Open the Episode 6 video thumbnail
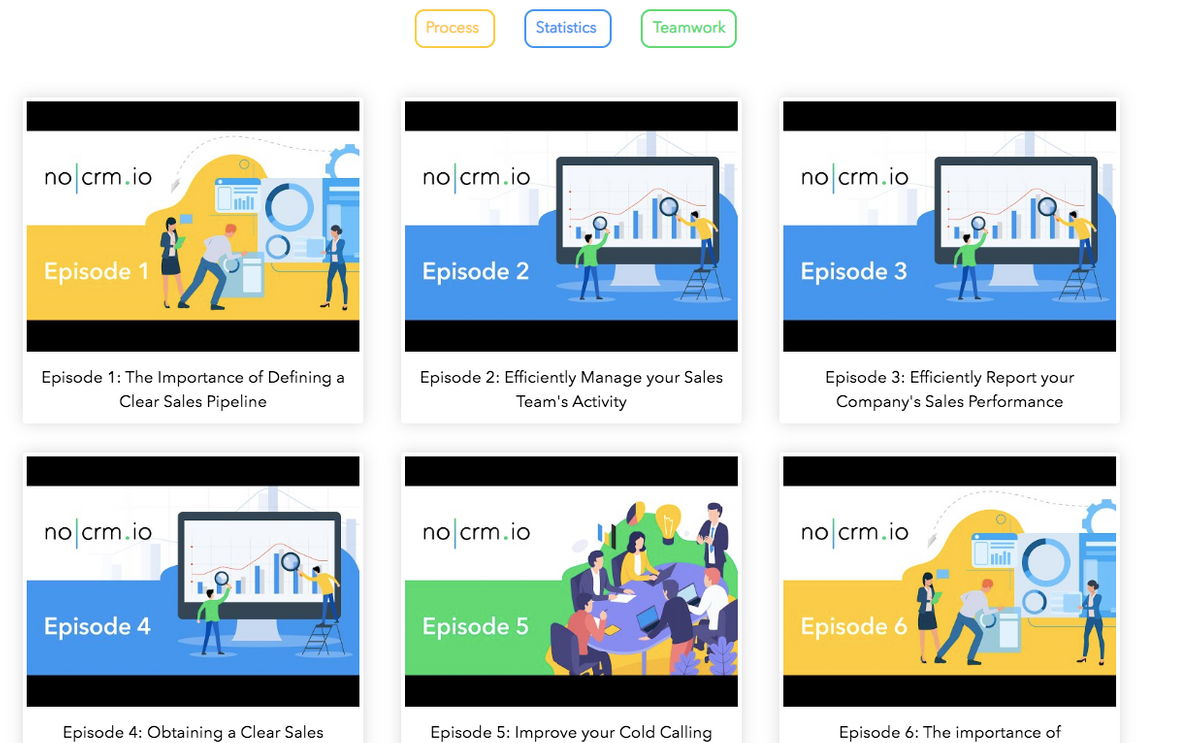The width and height of the screenshot is (1200, 743). point(949,581)
